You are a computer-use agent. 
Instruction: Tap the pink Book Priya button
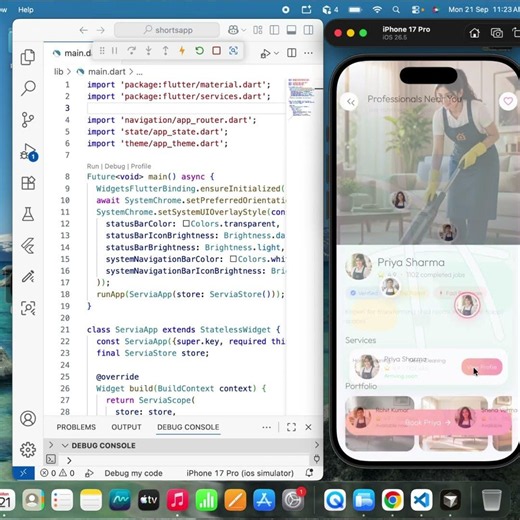click(428, 422)
